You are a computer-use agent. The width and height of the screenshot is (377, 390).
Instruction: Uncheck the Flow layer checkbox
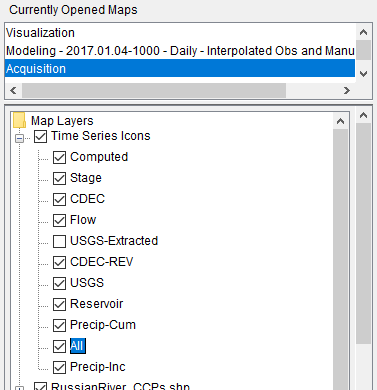click(x=59, y=220)
